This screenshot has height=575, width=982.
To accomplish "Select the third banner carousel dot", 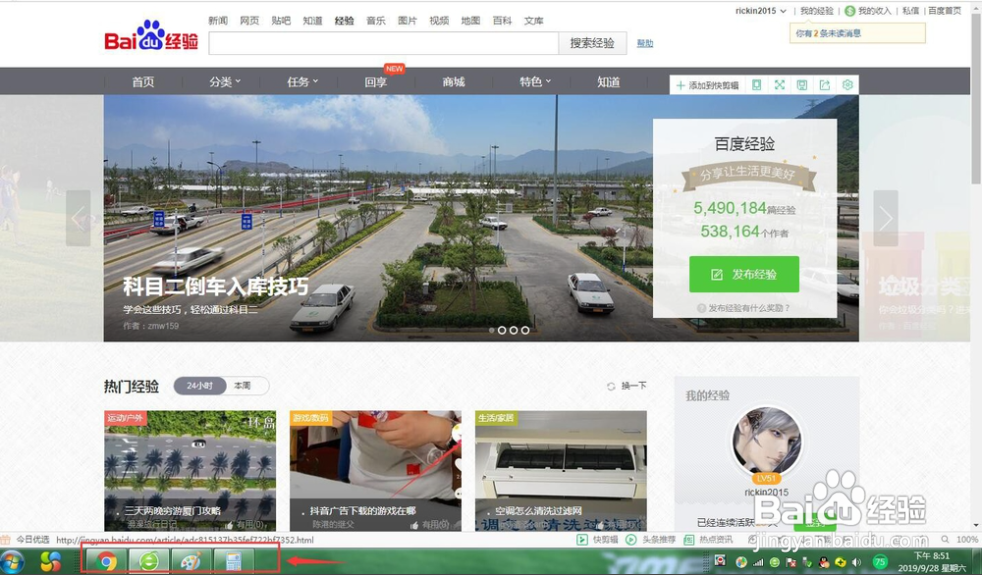I will pyautogui.click(x=514, y=330).
